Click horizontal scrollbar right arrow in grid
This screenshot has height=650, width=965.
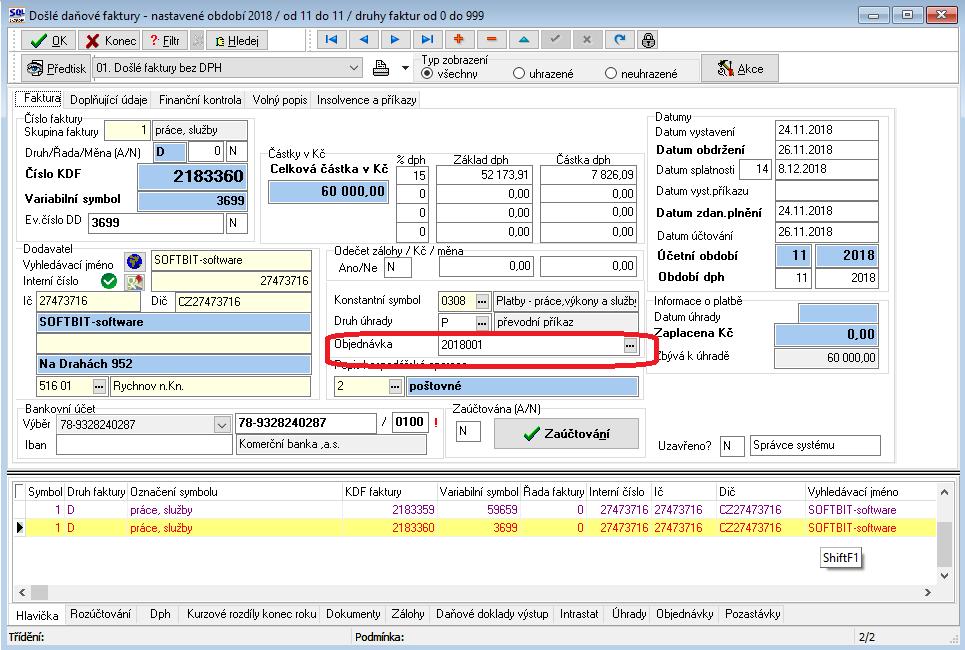pos(927,592)
